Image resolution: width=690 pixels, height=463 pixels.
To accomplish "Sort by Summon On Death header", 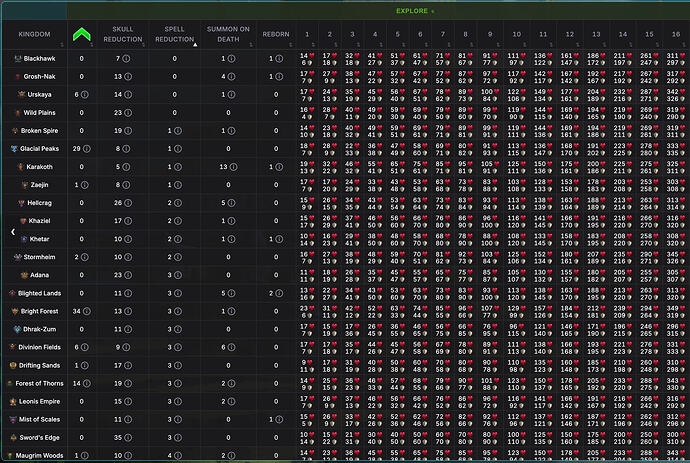I will pos(228,34).
